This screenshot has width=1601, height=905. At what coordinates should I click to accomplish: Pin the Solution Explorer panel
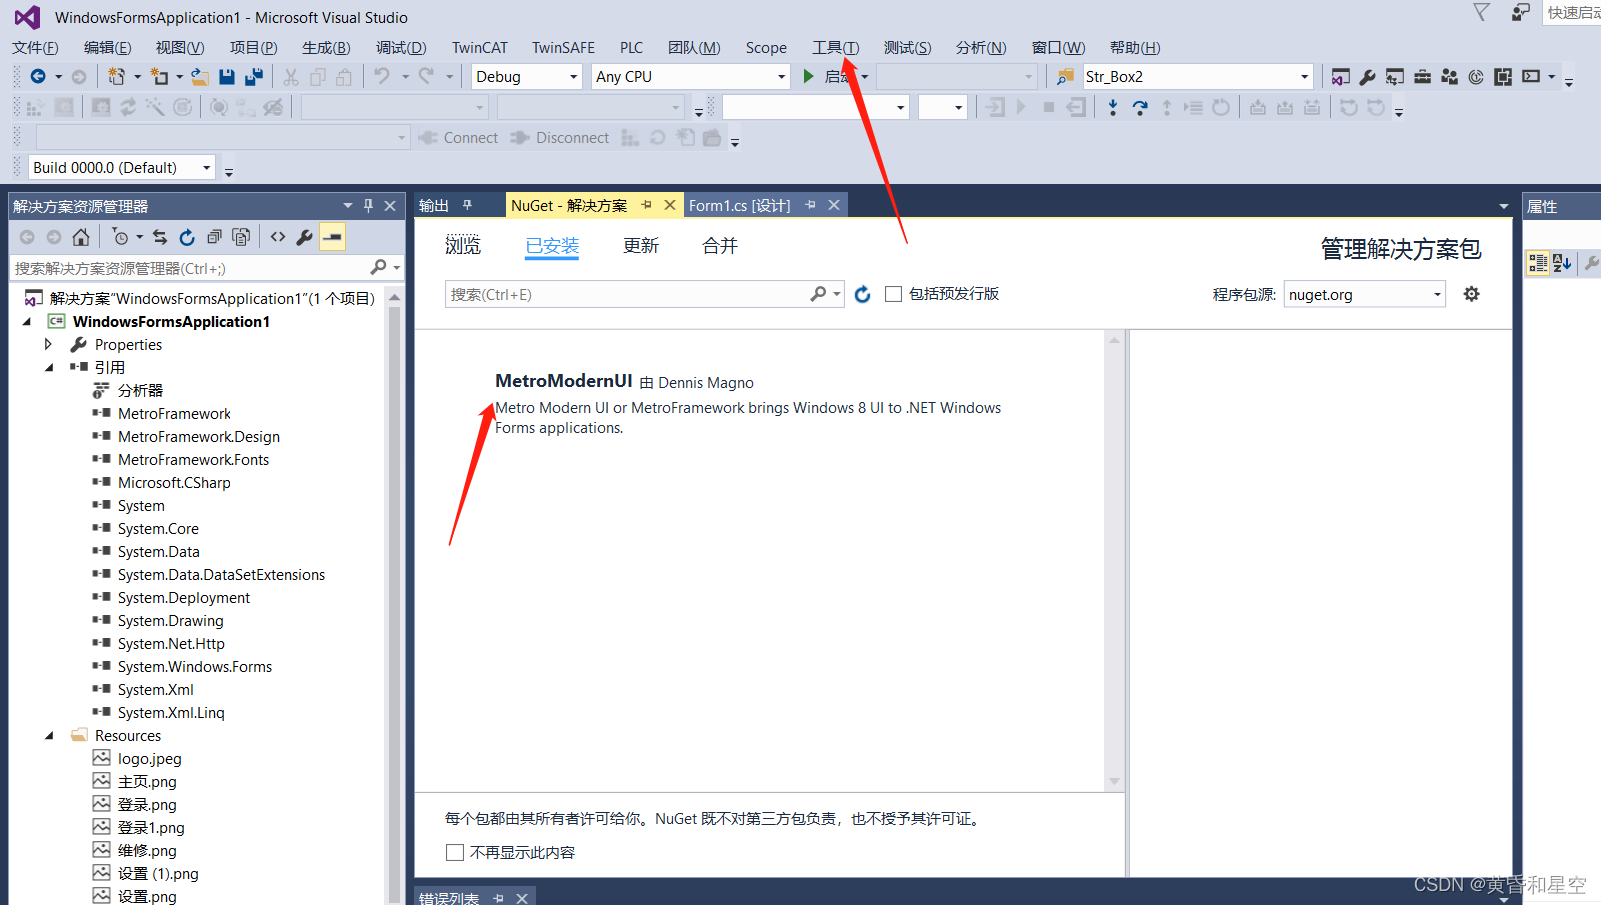point(368,206)
